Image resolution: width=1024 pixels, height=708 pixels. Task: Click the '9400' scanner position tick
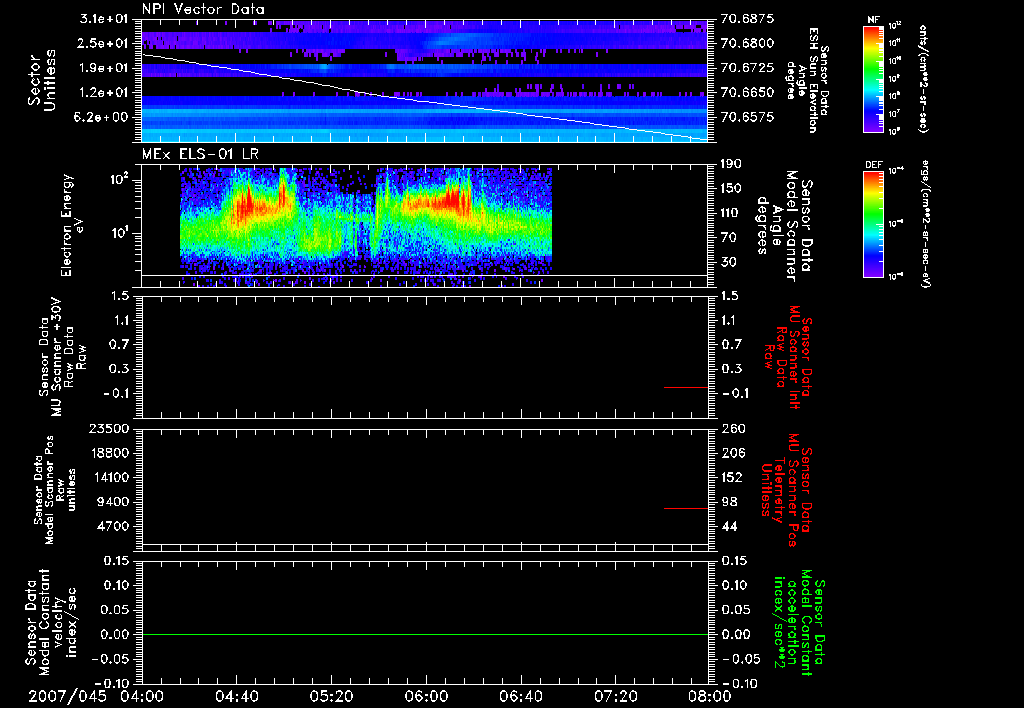pyautogui.click(x=112, y=502)
